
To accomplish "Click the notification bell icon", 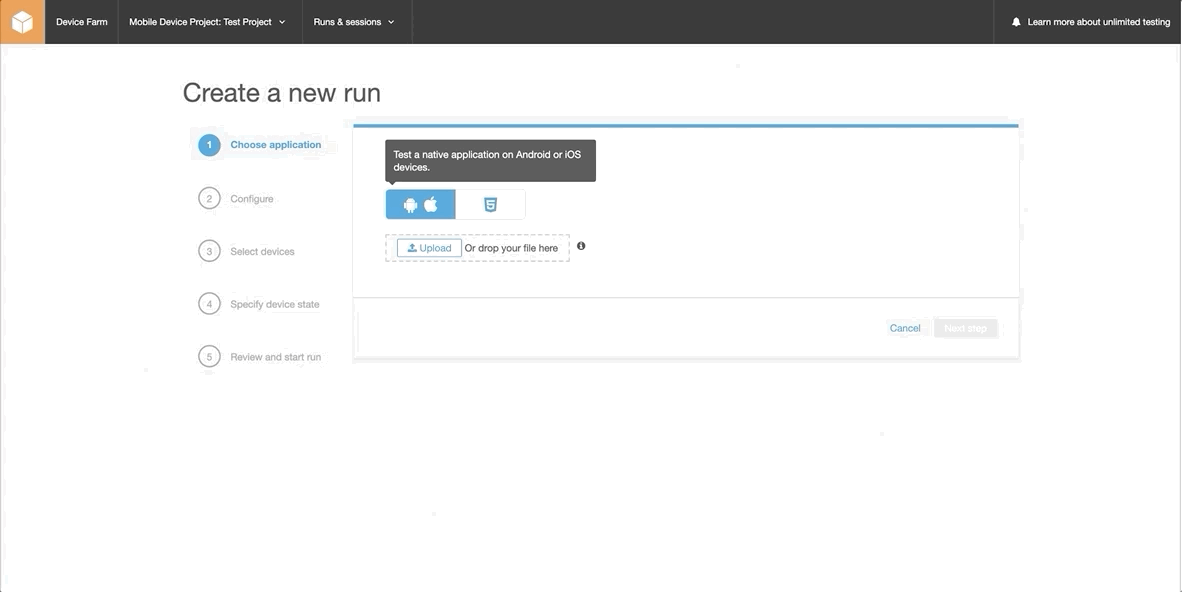I will click(1016, 22).
